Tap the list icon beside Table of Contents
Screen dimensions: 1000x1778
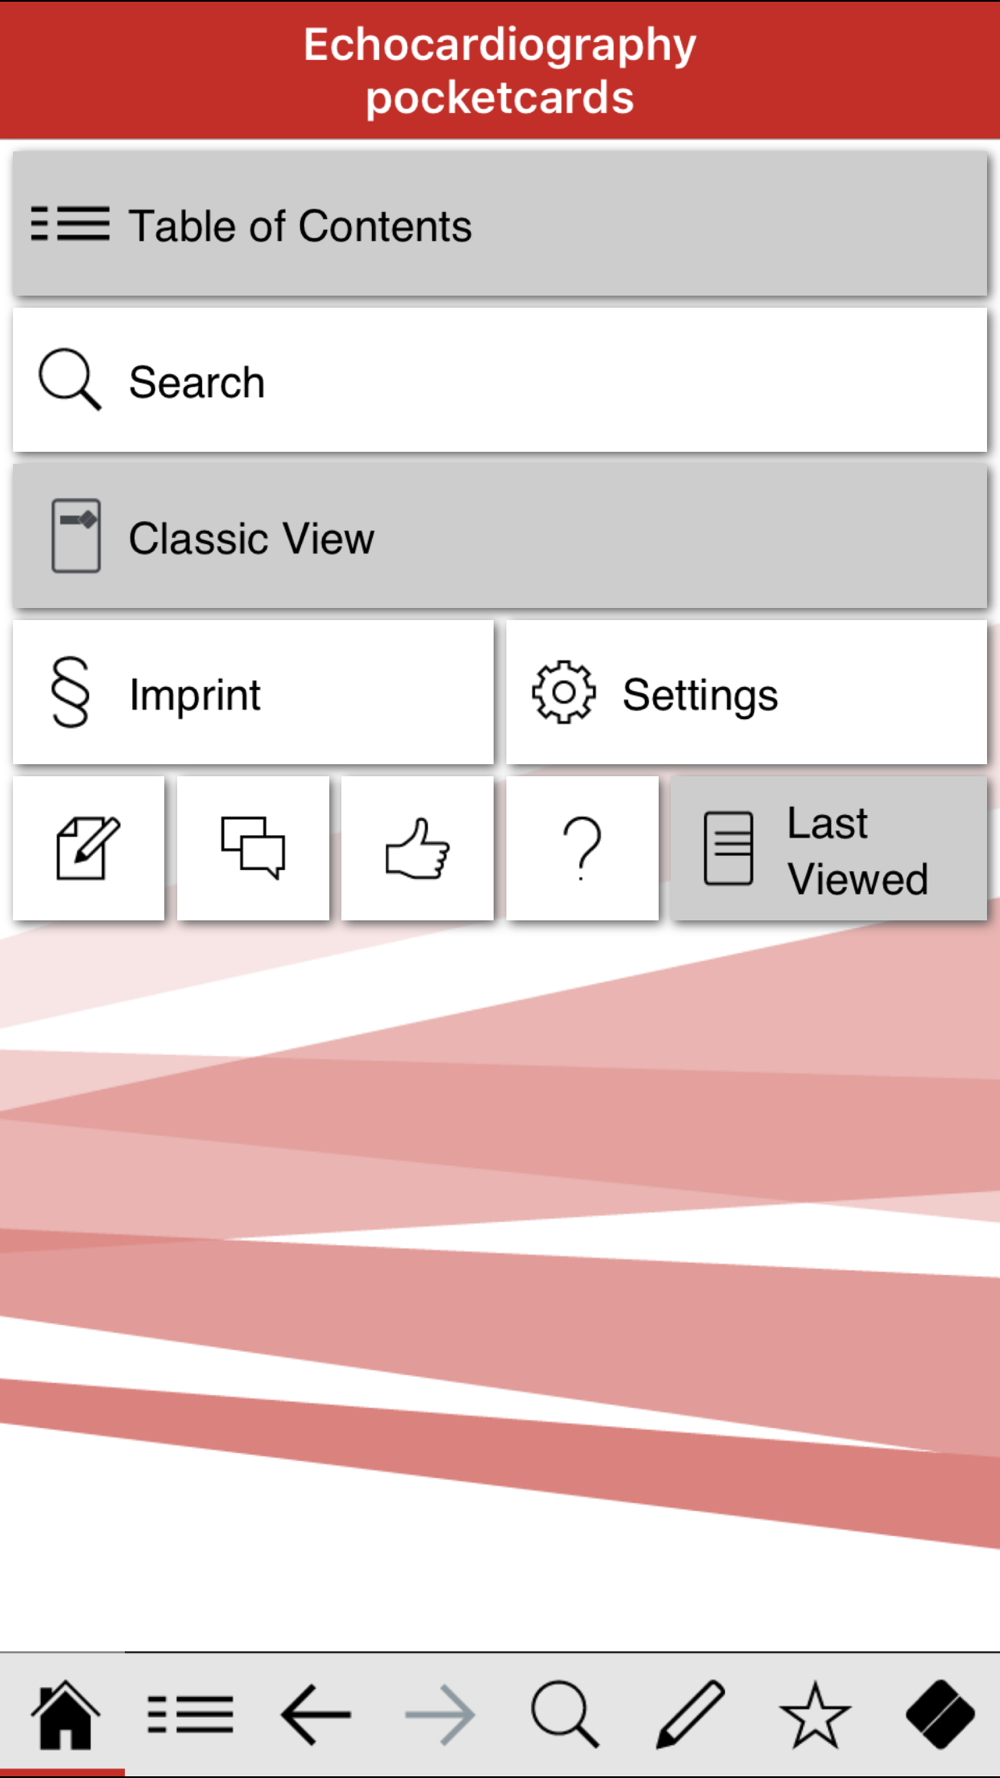pos(70,224)
